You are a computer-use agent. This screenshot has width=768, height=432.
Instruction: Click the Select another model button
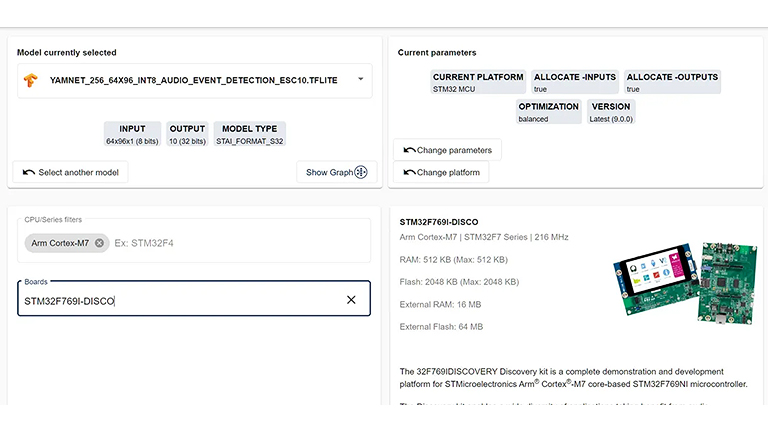70,172
